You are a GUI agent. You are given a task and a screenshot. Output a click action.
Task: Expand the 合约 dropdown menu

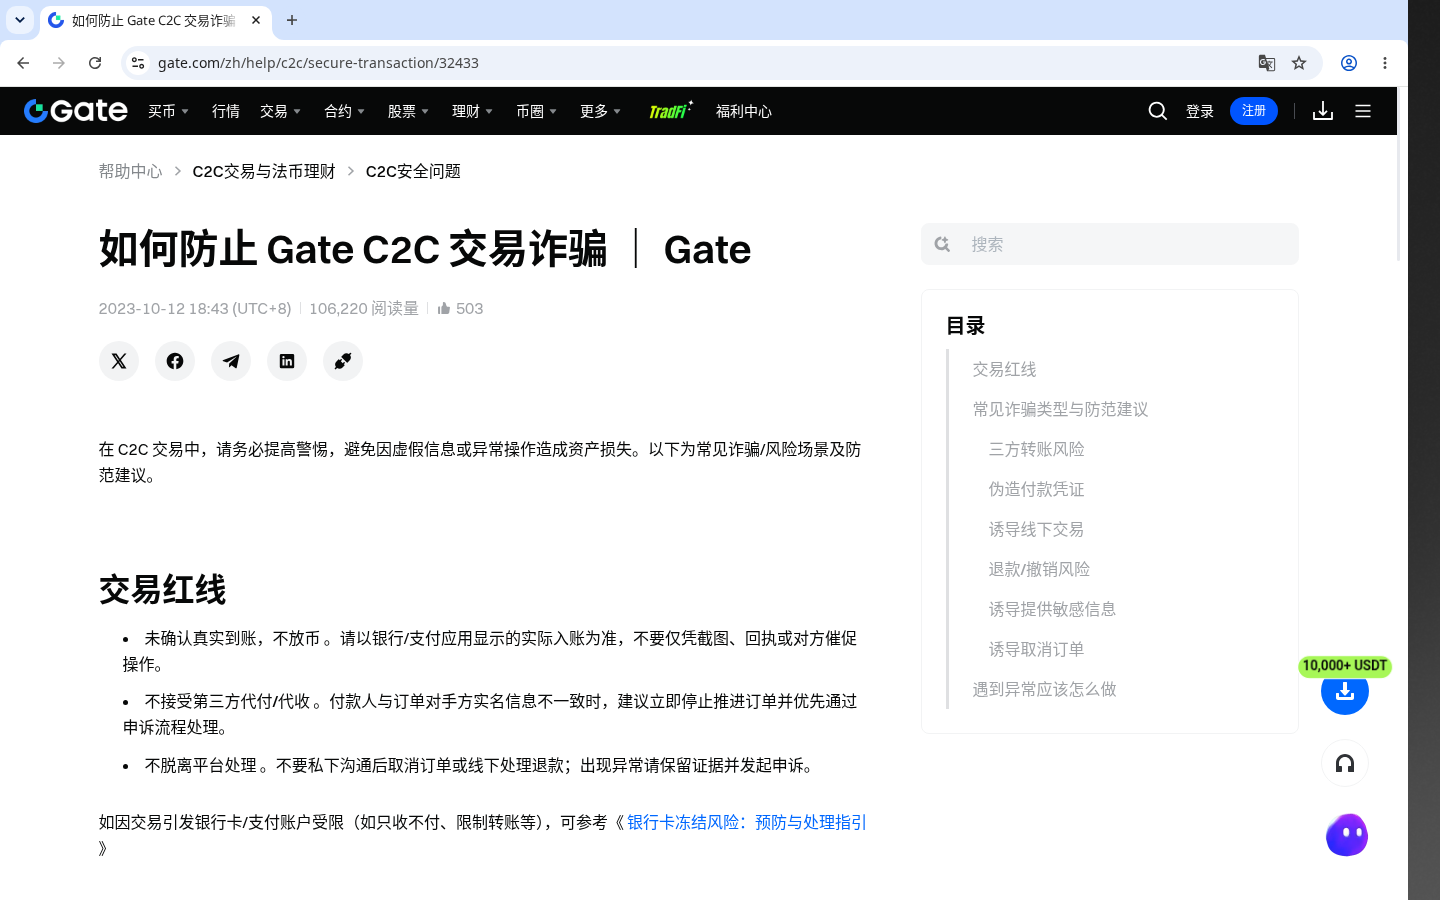click(x=345, y=111)
